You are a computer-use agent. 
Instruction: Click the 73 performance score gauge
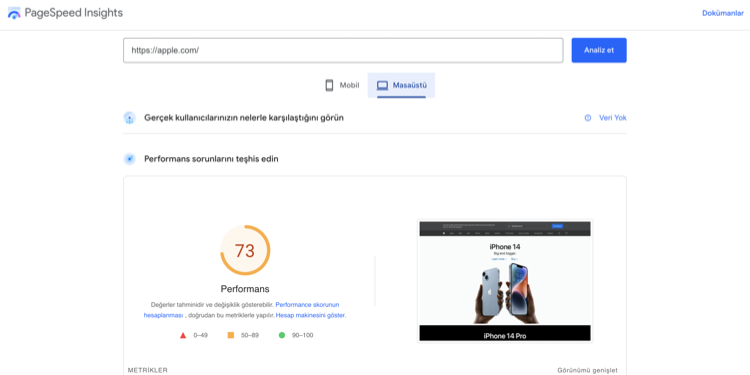click(x=245, y=250)
